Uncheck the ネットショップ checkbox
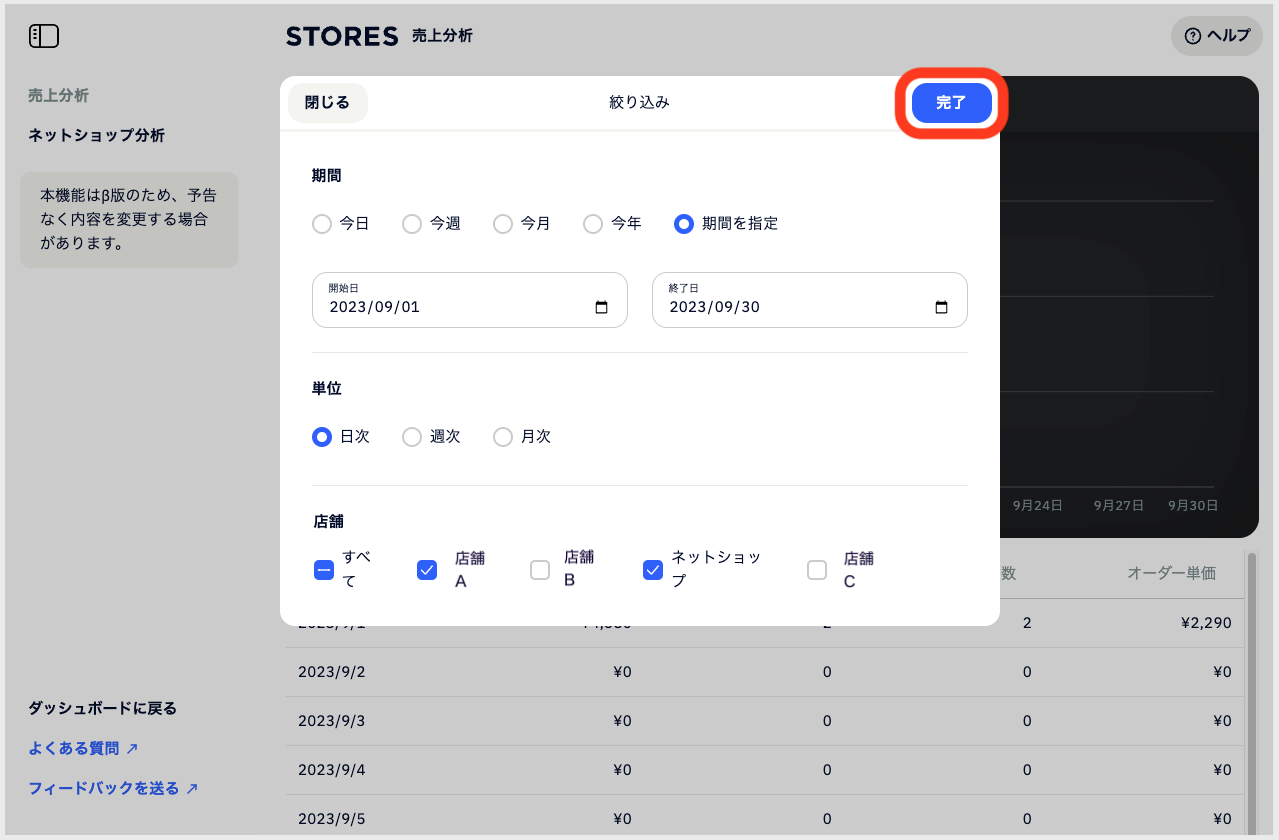 pyautogui.click(x=653, y=570)
